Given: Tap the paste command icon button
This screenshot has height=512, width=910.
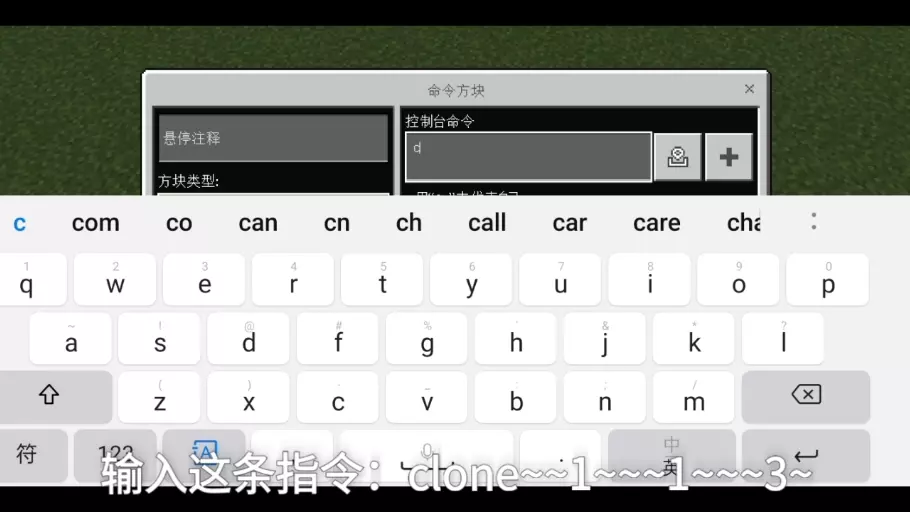Looking at the screenshot, I should (677, 157).
